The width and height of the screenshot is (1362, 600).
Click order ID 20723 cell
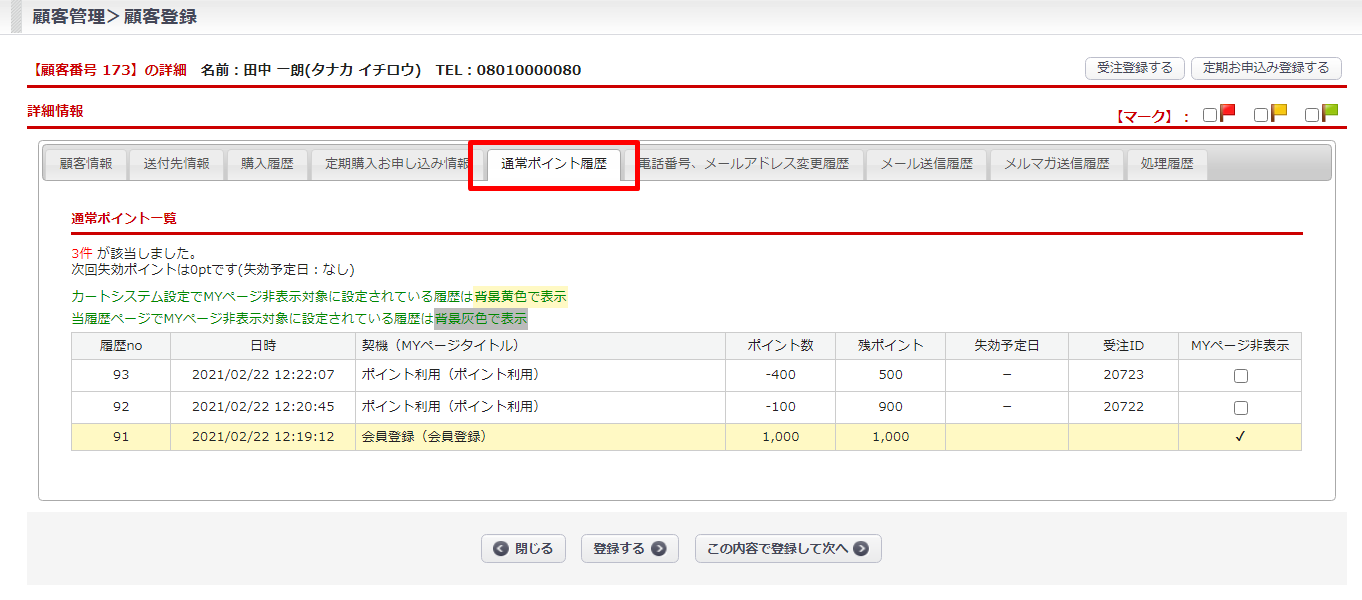coord(1124,375)
